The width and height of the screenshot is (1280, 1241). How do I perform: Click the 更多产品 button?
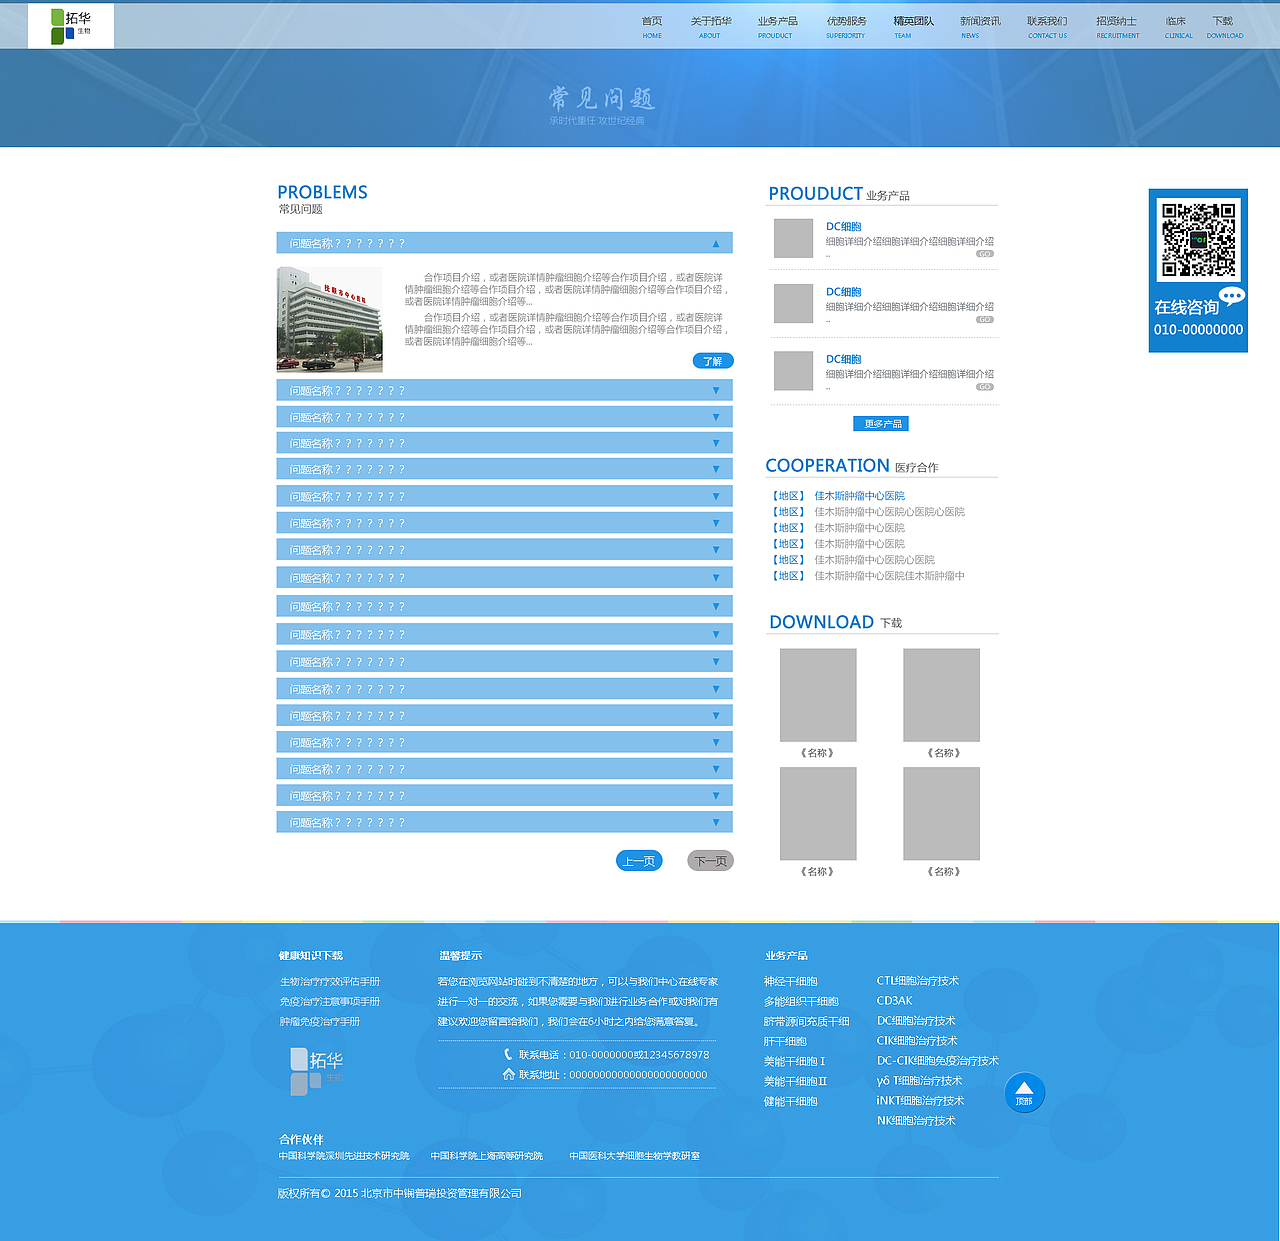881,424
